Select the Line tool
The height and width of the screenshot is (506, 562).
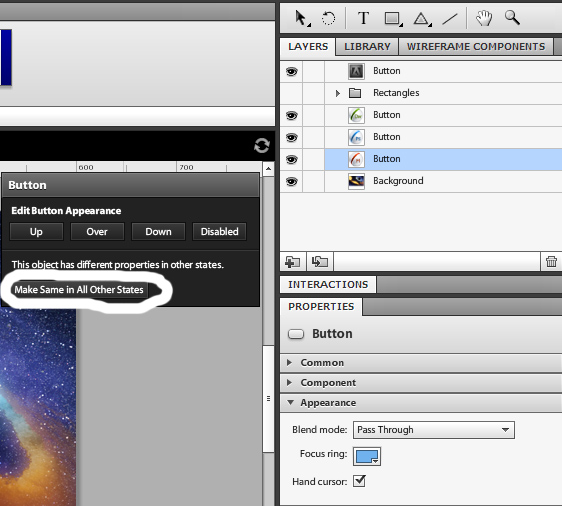(450, 19)
